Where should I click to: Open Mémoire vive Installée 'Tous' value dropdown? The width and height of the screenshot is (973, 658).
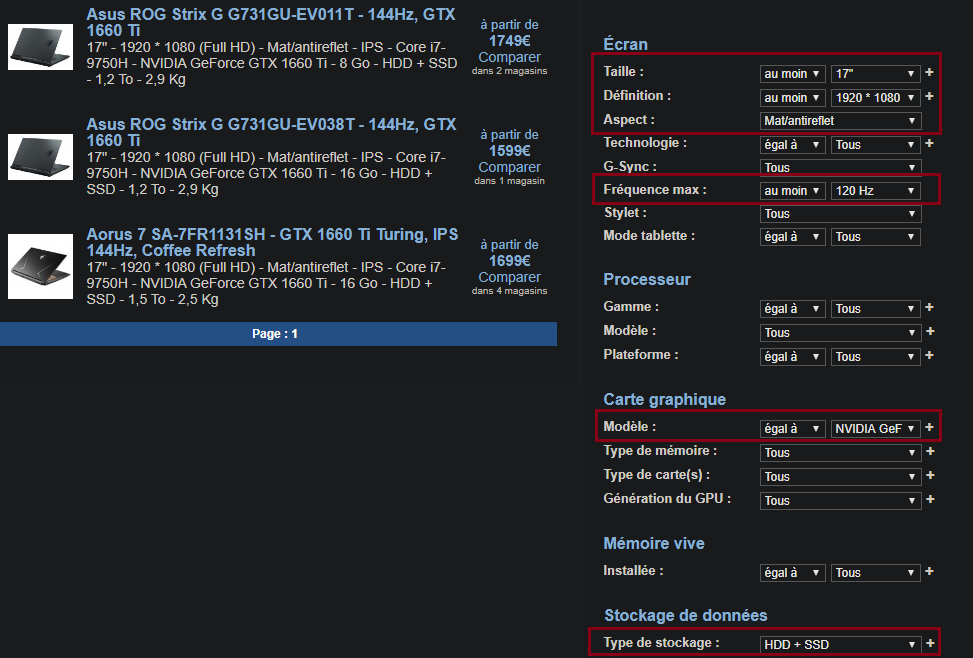(x=876, y=573)
